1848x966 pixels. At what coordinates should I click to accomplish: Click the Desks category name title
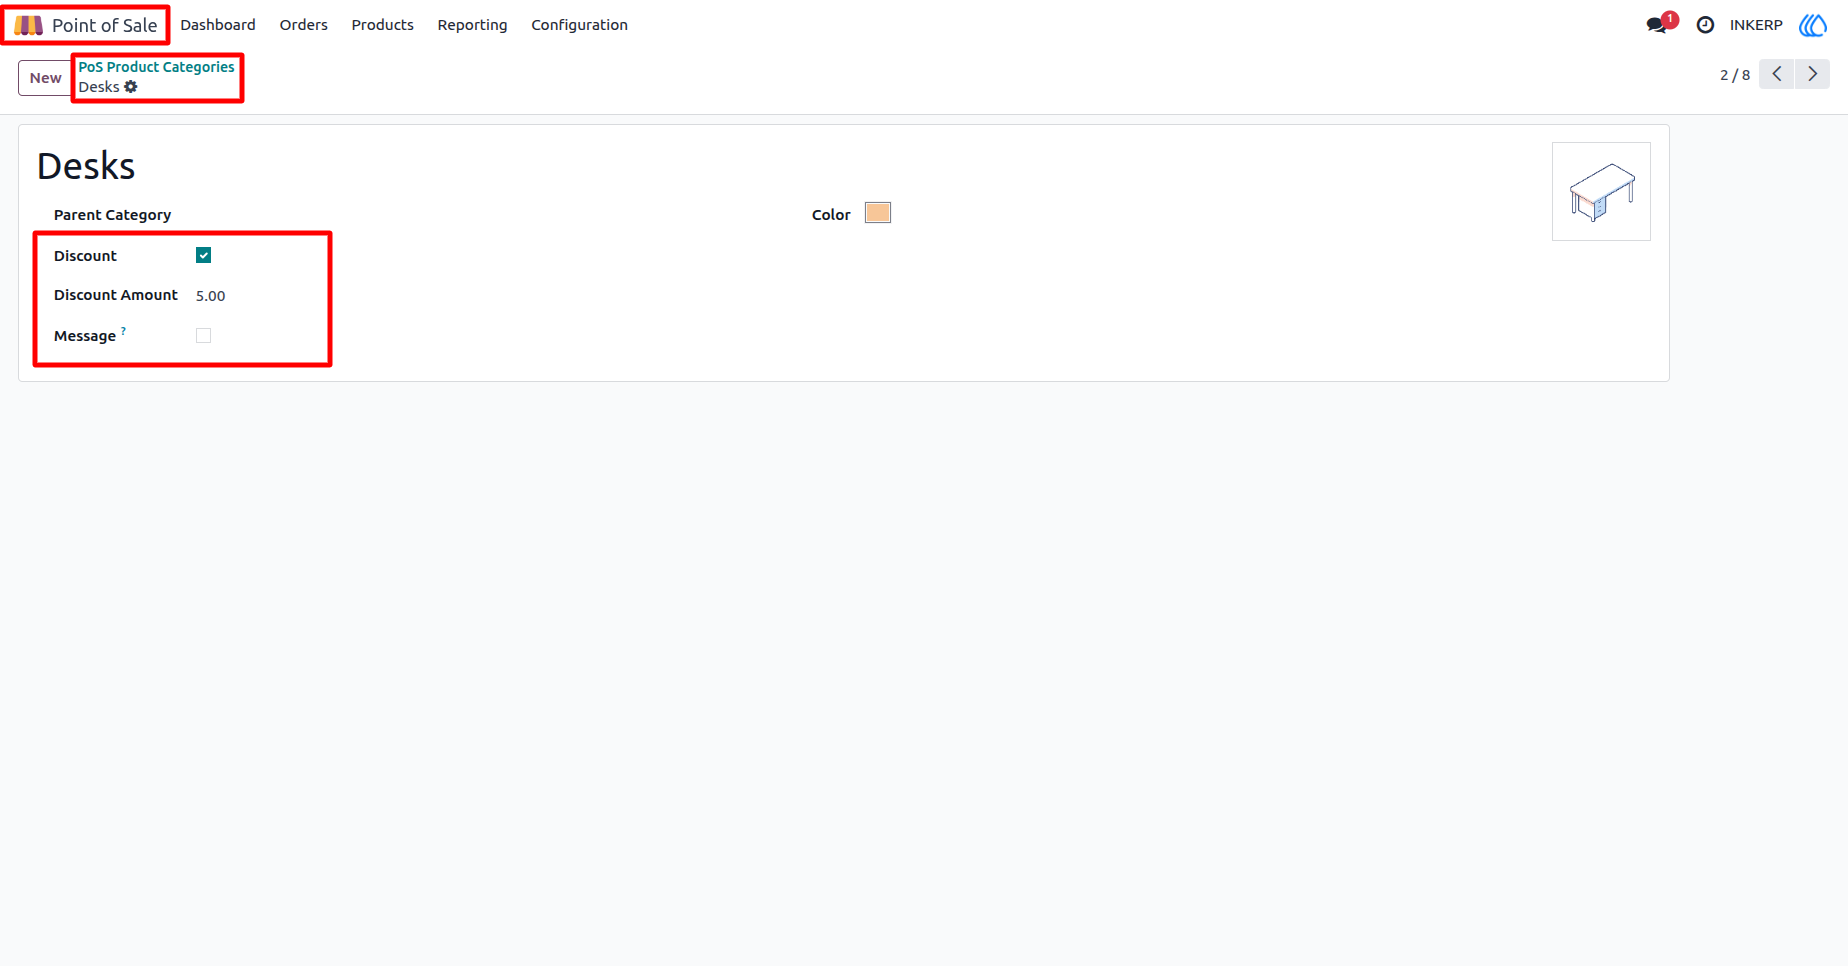pos(86,166)
